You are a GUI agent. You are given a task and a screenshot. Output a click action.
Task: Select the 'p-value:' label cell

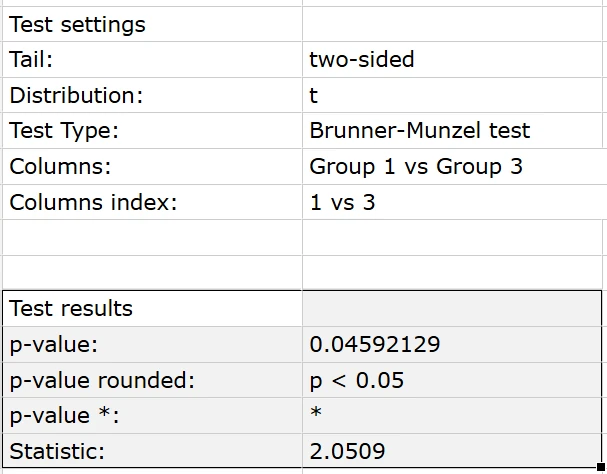click(152, 344)
